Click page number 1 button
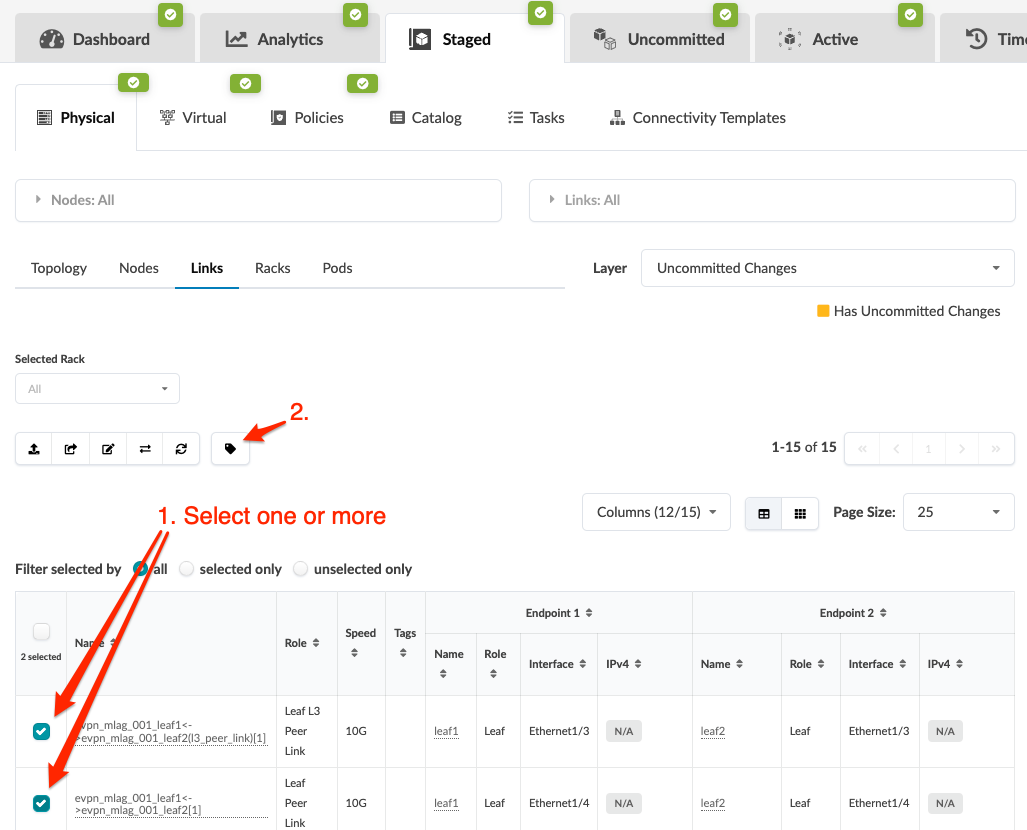 pos(928,449)
